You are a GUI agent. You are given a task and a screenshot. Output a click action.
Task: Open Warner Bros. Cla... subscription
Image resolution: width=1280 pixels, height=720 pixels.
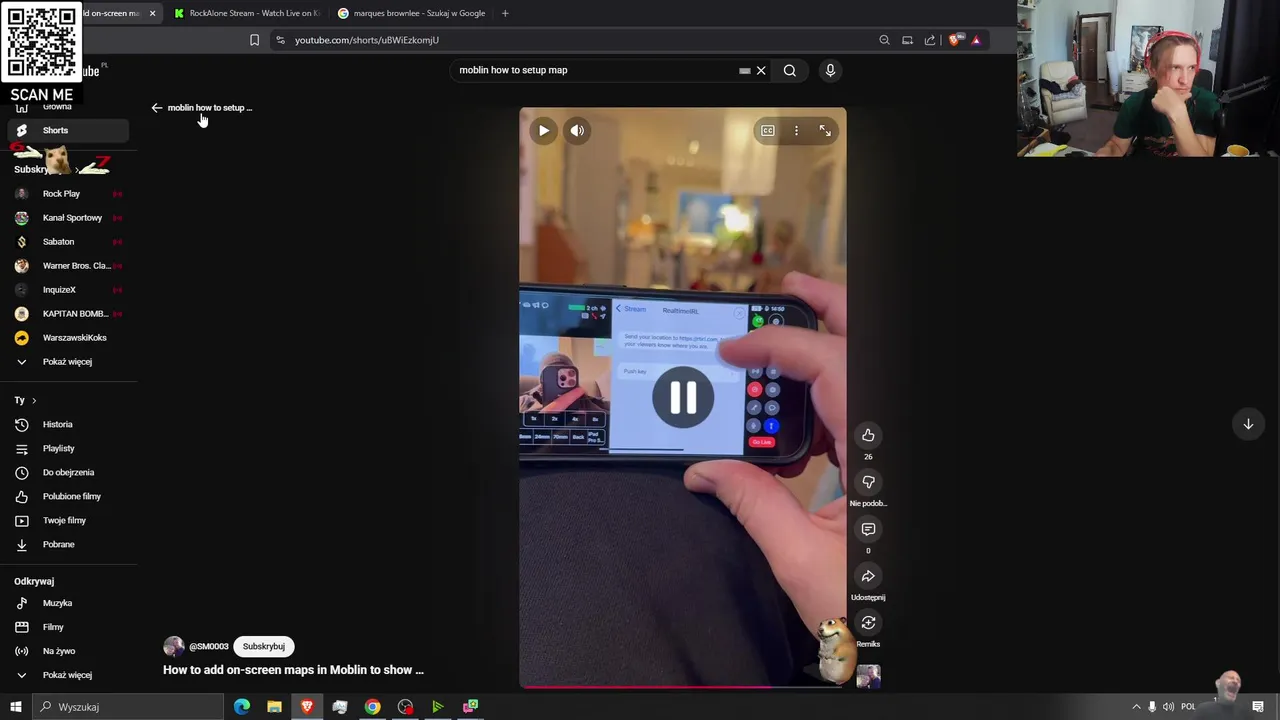pyautogui.click(x=68, y=265)
